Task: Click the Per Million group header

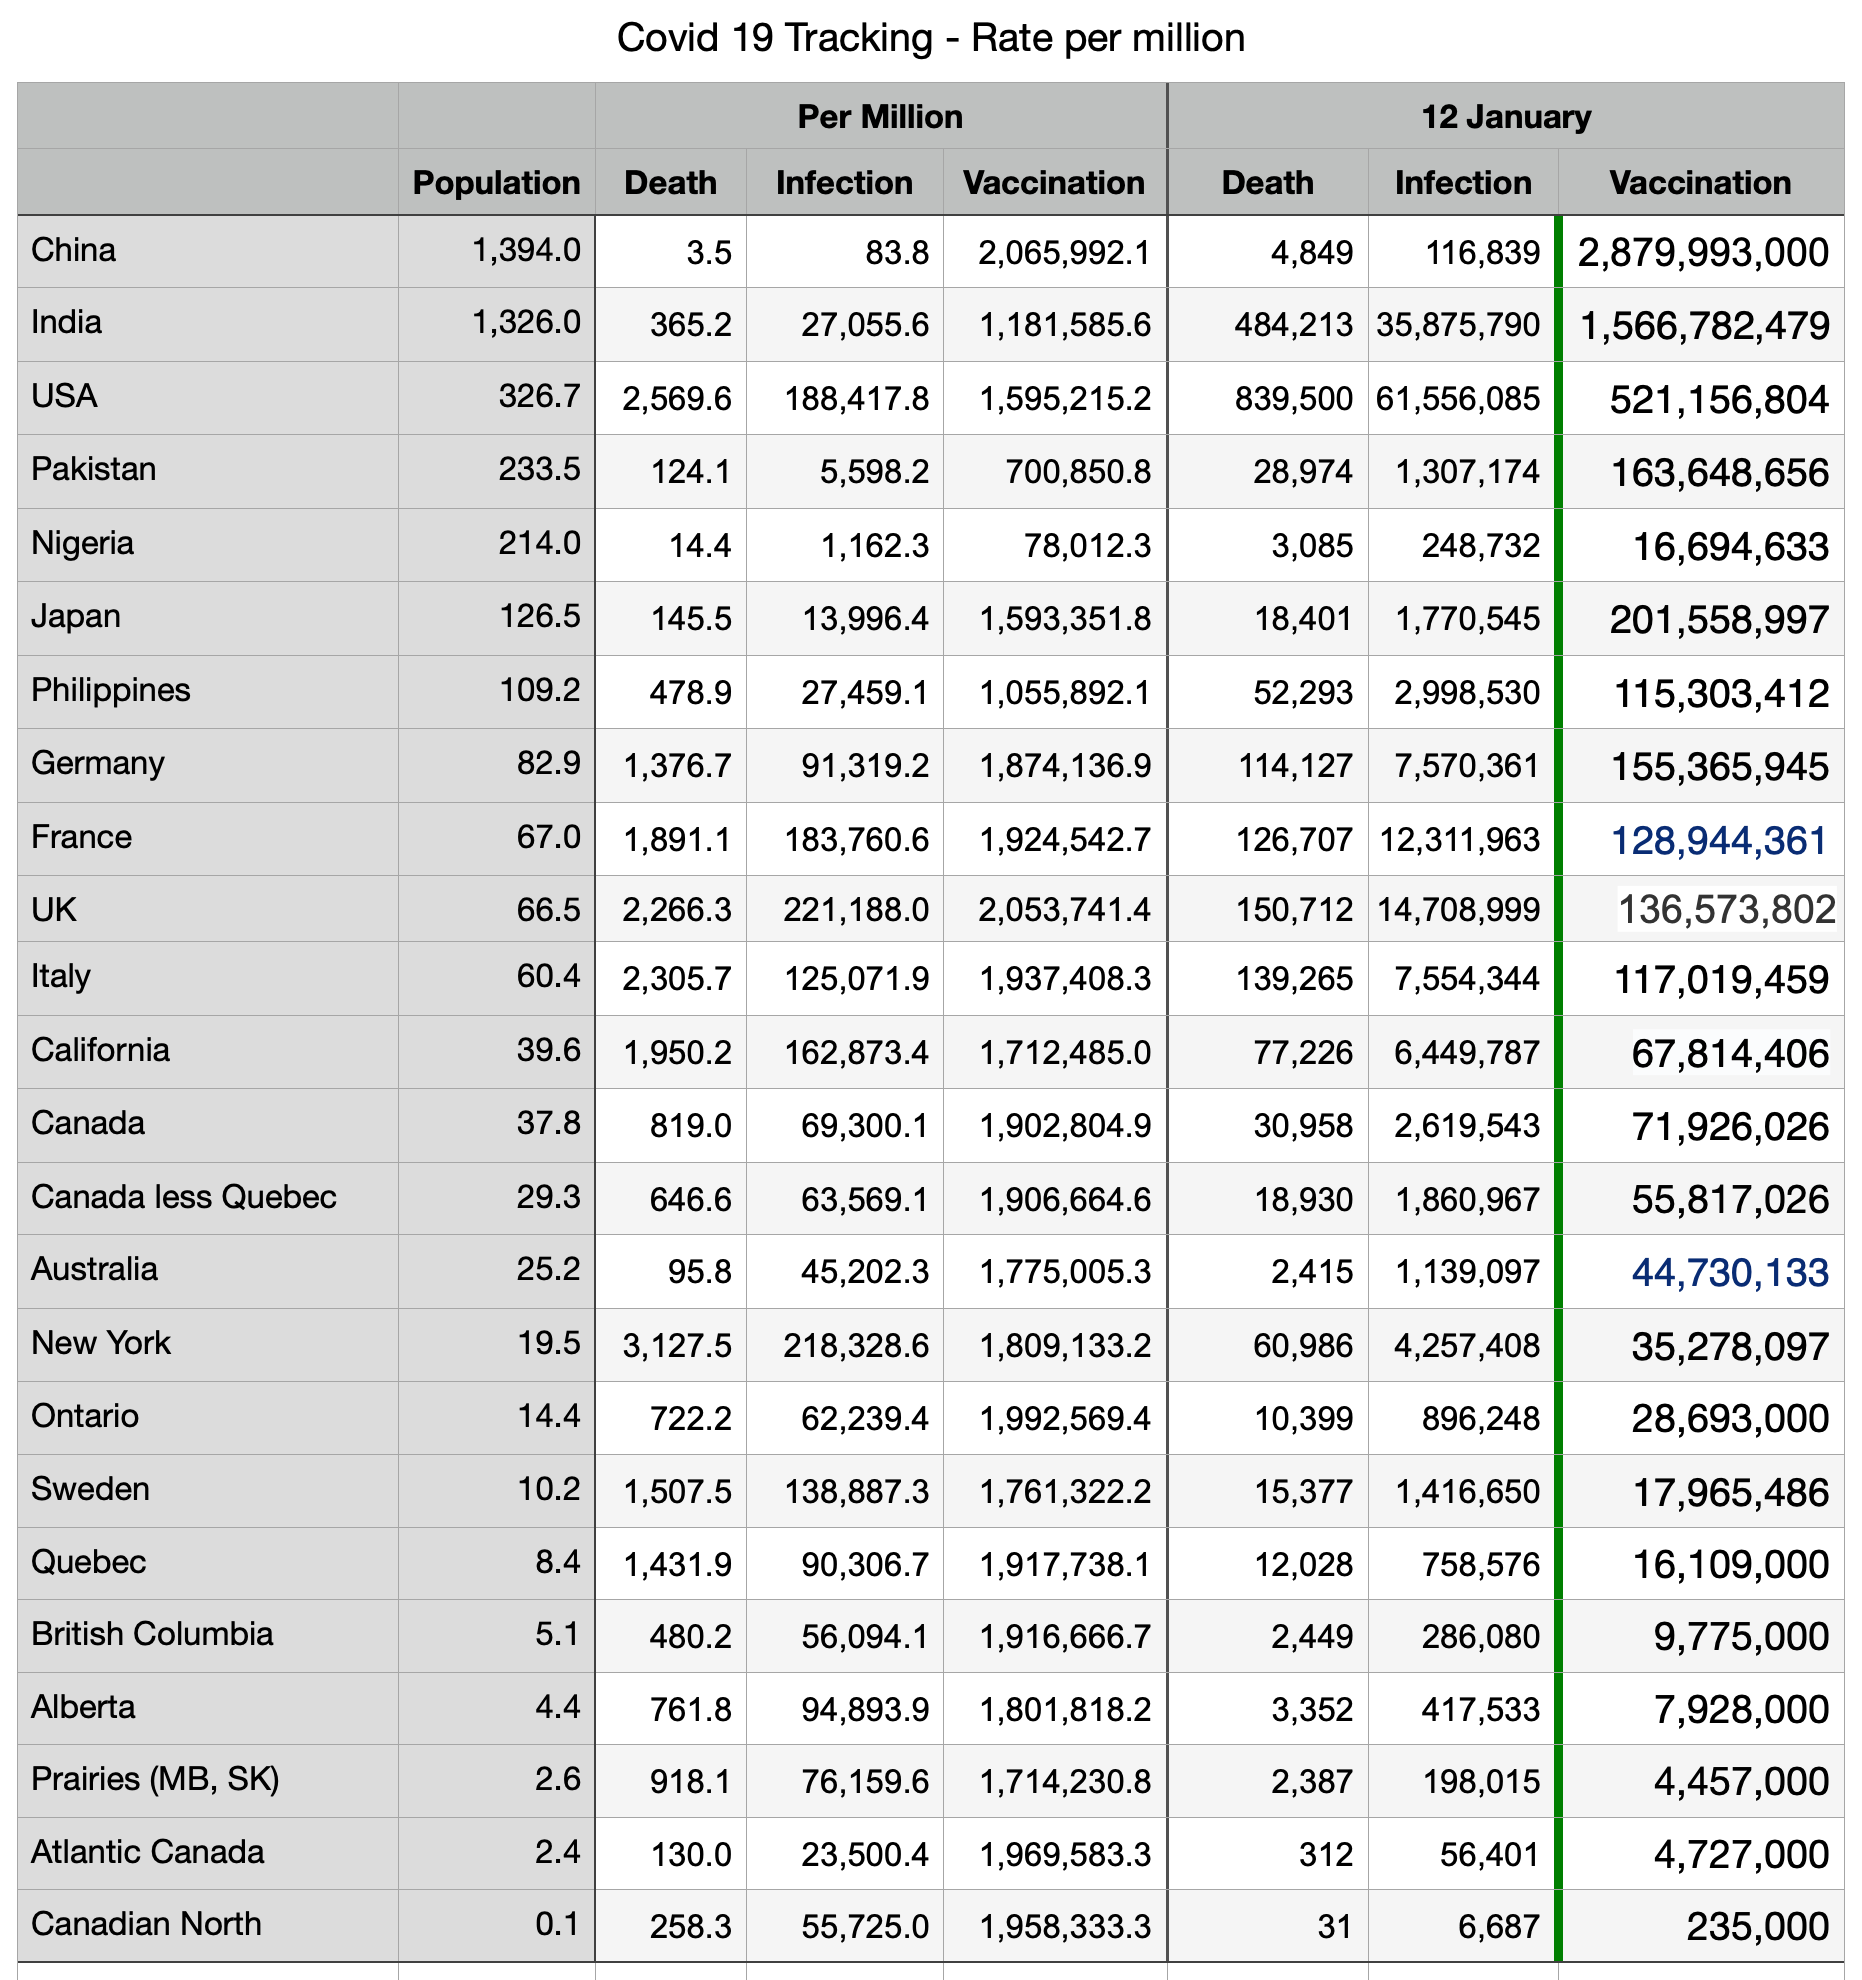Action: pos(880,117)
